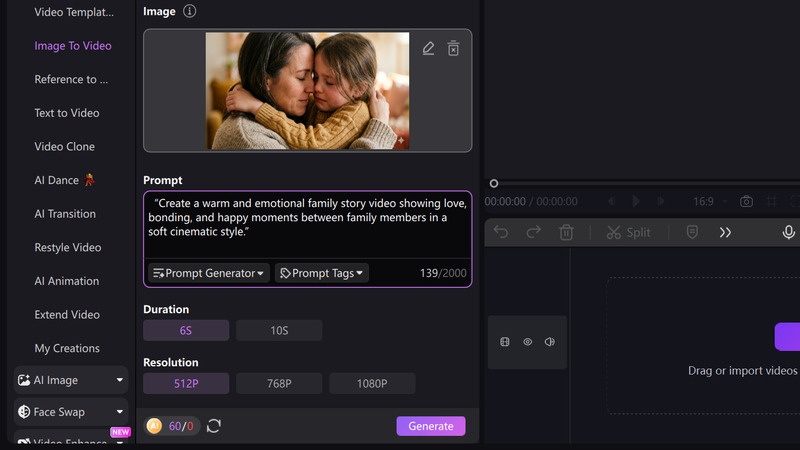Choose 1080P resolution
The width and height of the screenshot is (800, 450).
(372, 384)
